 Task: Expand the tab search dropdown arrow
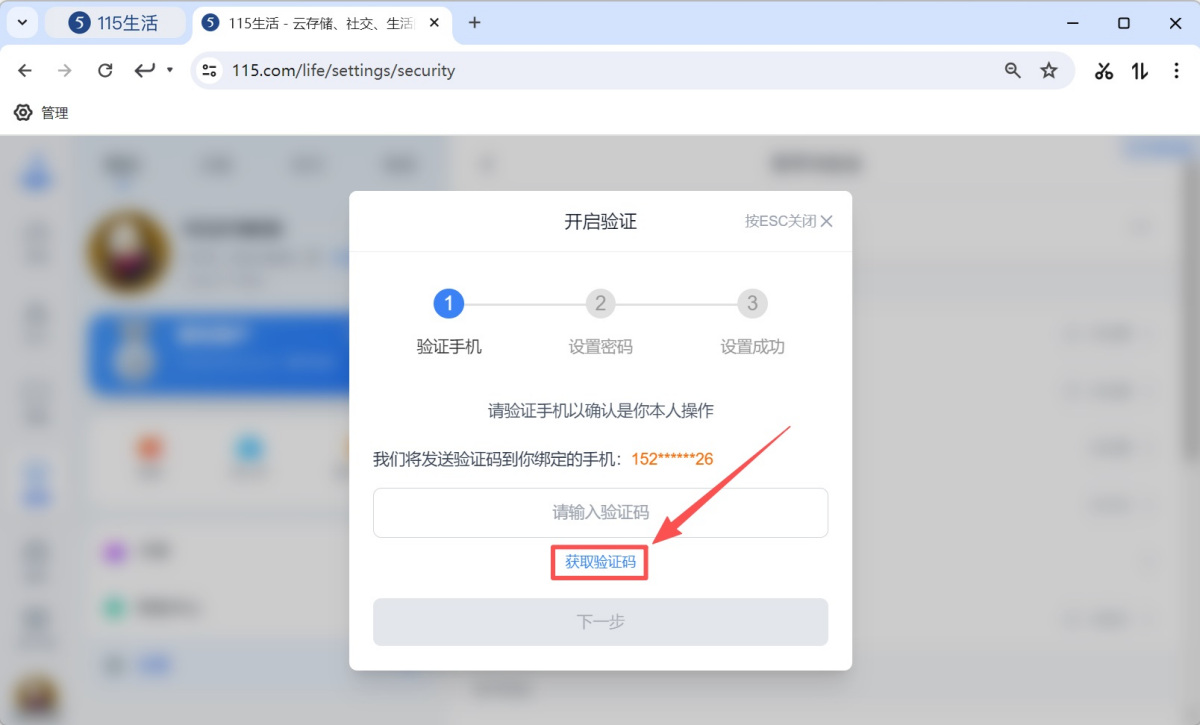tap(22, 23)
